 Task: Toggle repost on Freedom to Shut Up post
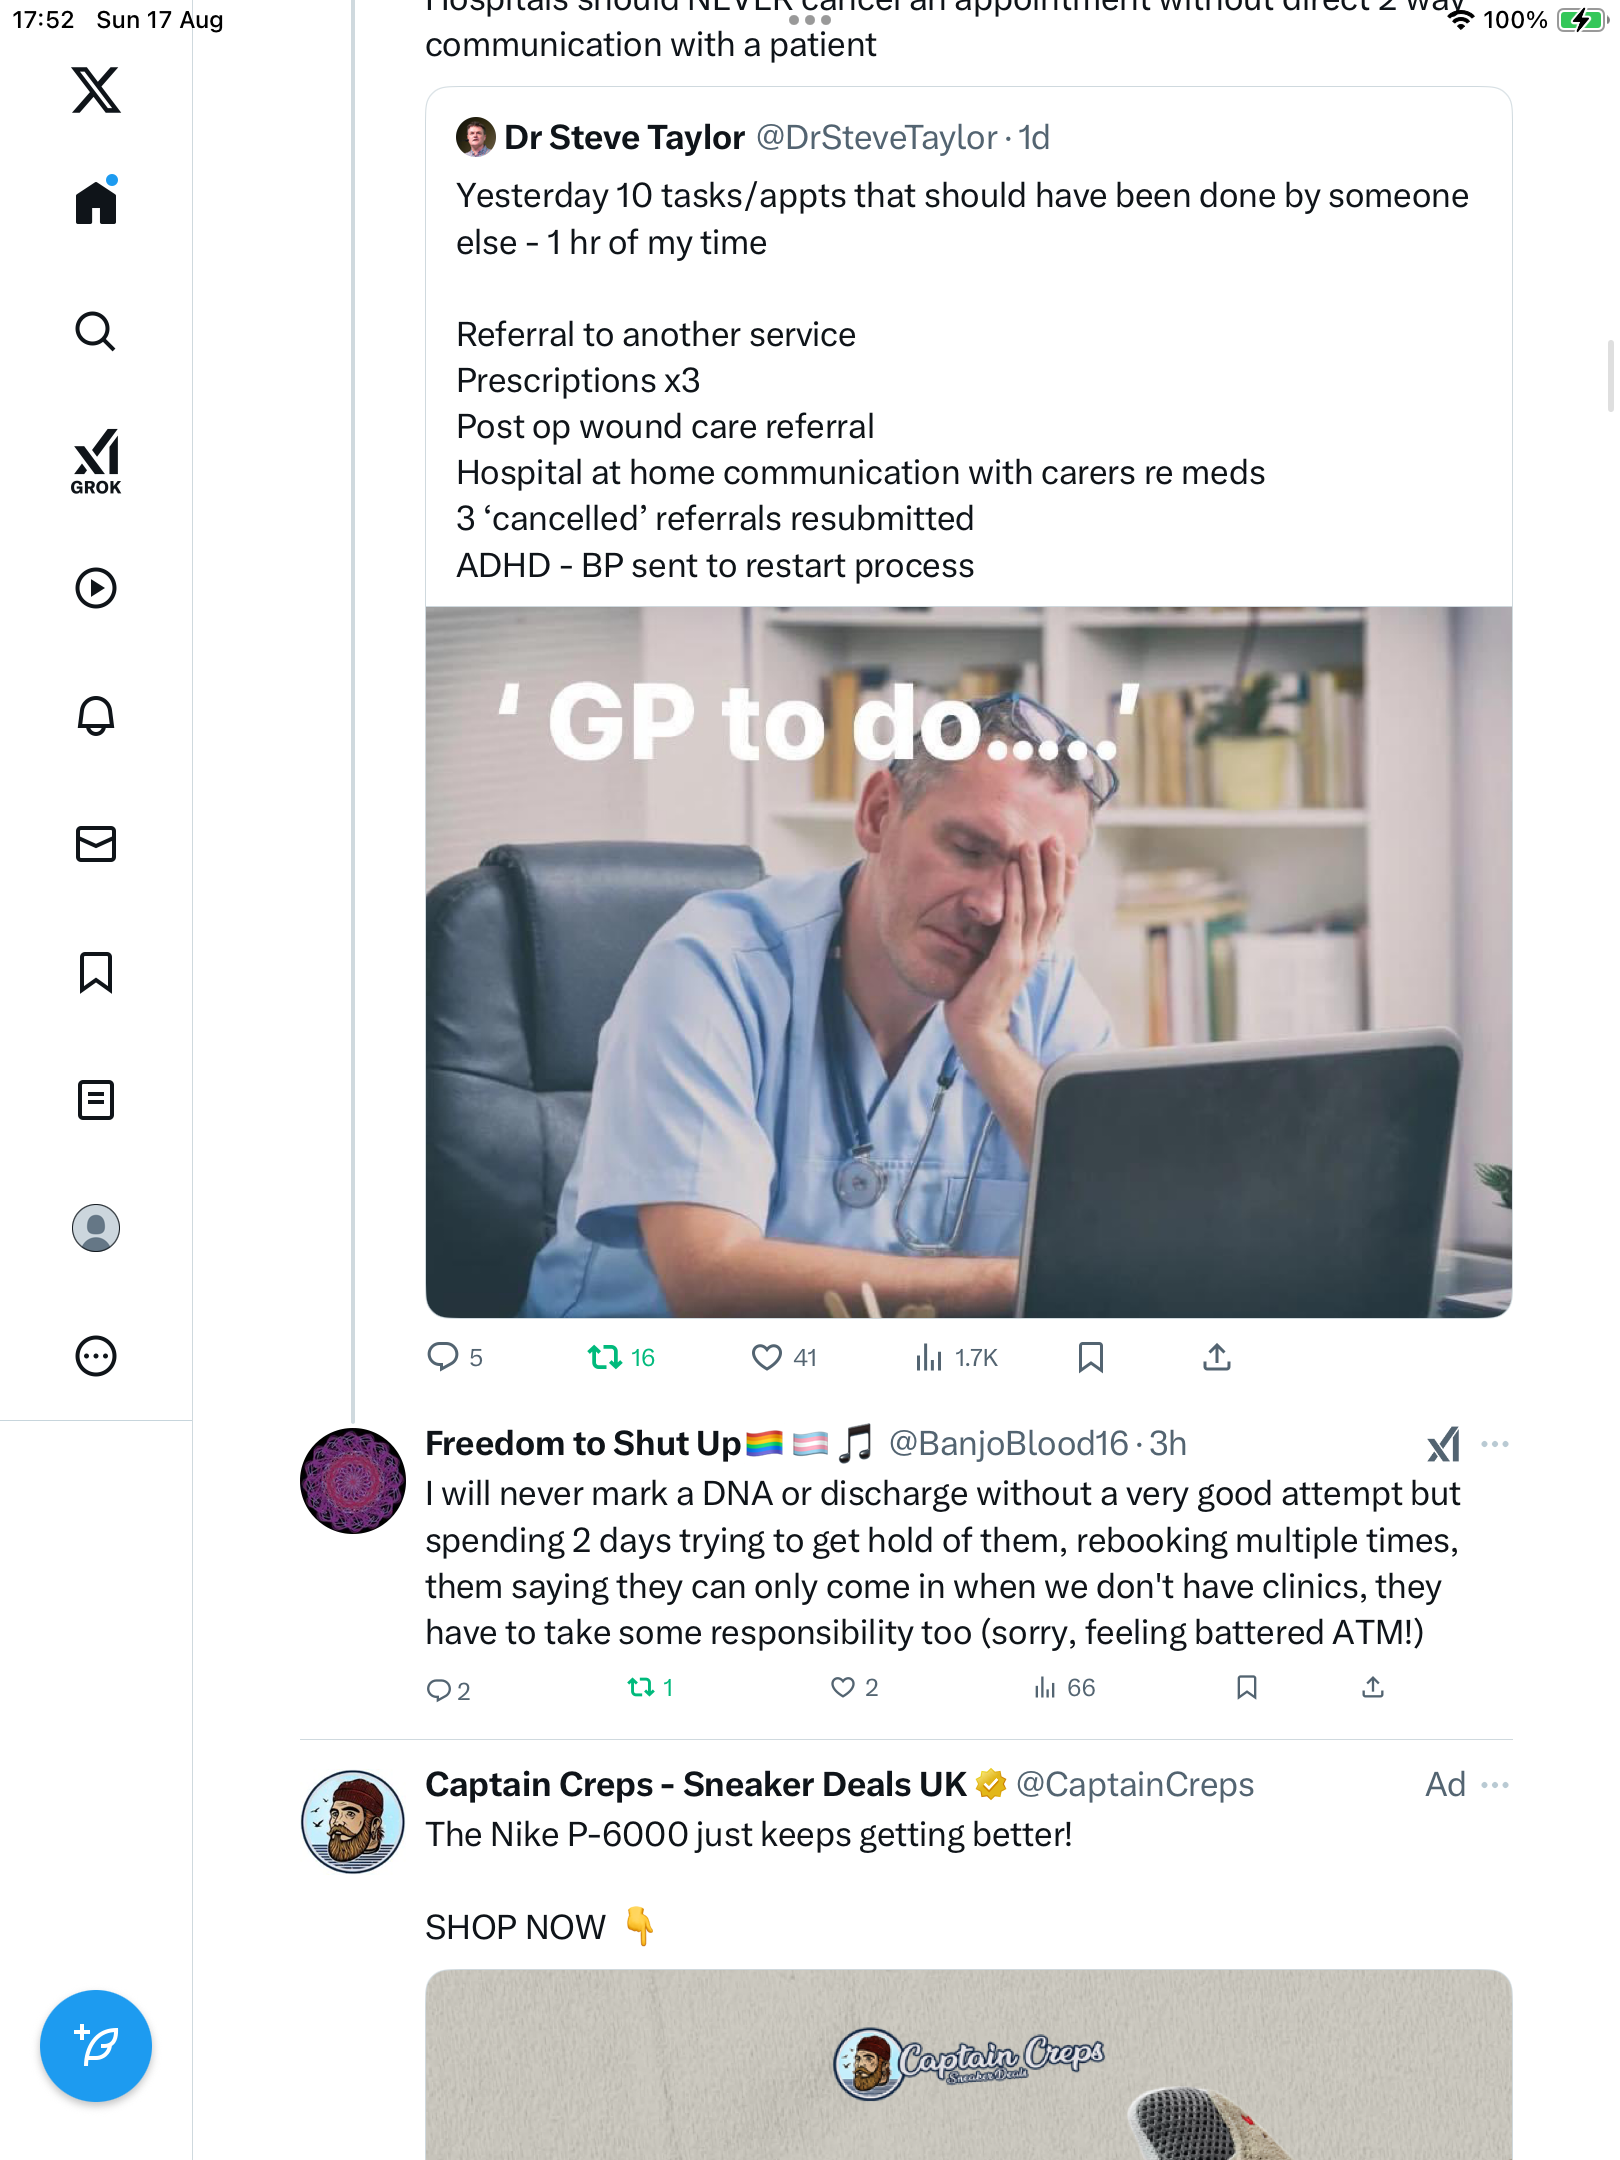tap(640, 1688)
